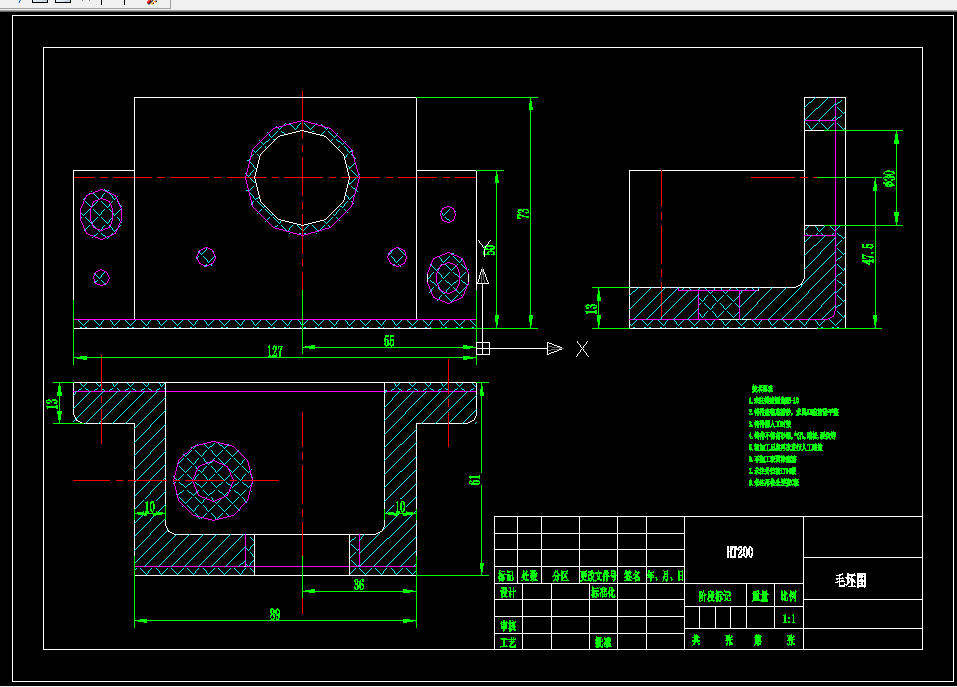Click the HT200 material text in title block
Viewport: 957px width, 687px height.
point(740,552)
